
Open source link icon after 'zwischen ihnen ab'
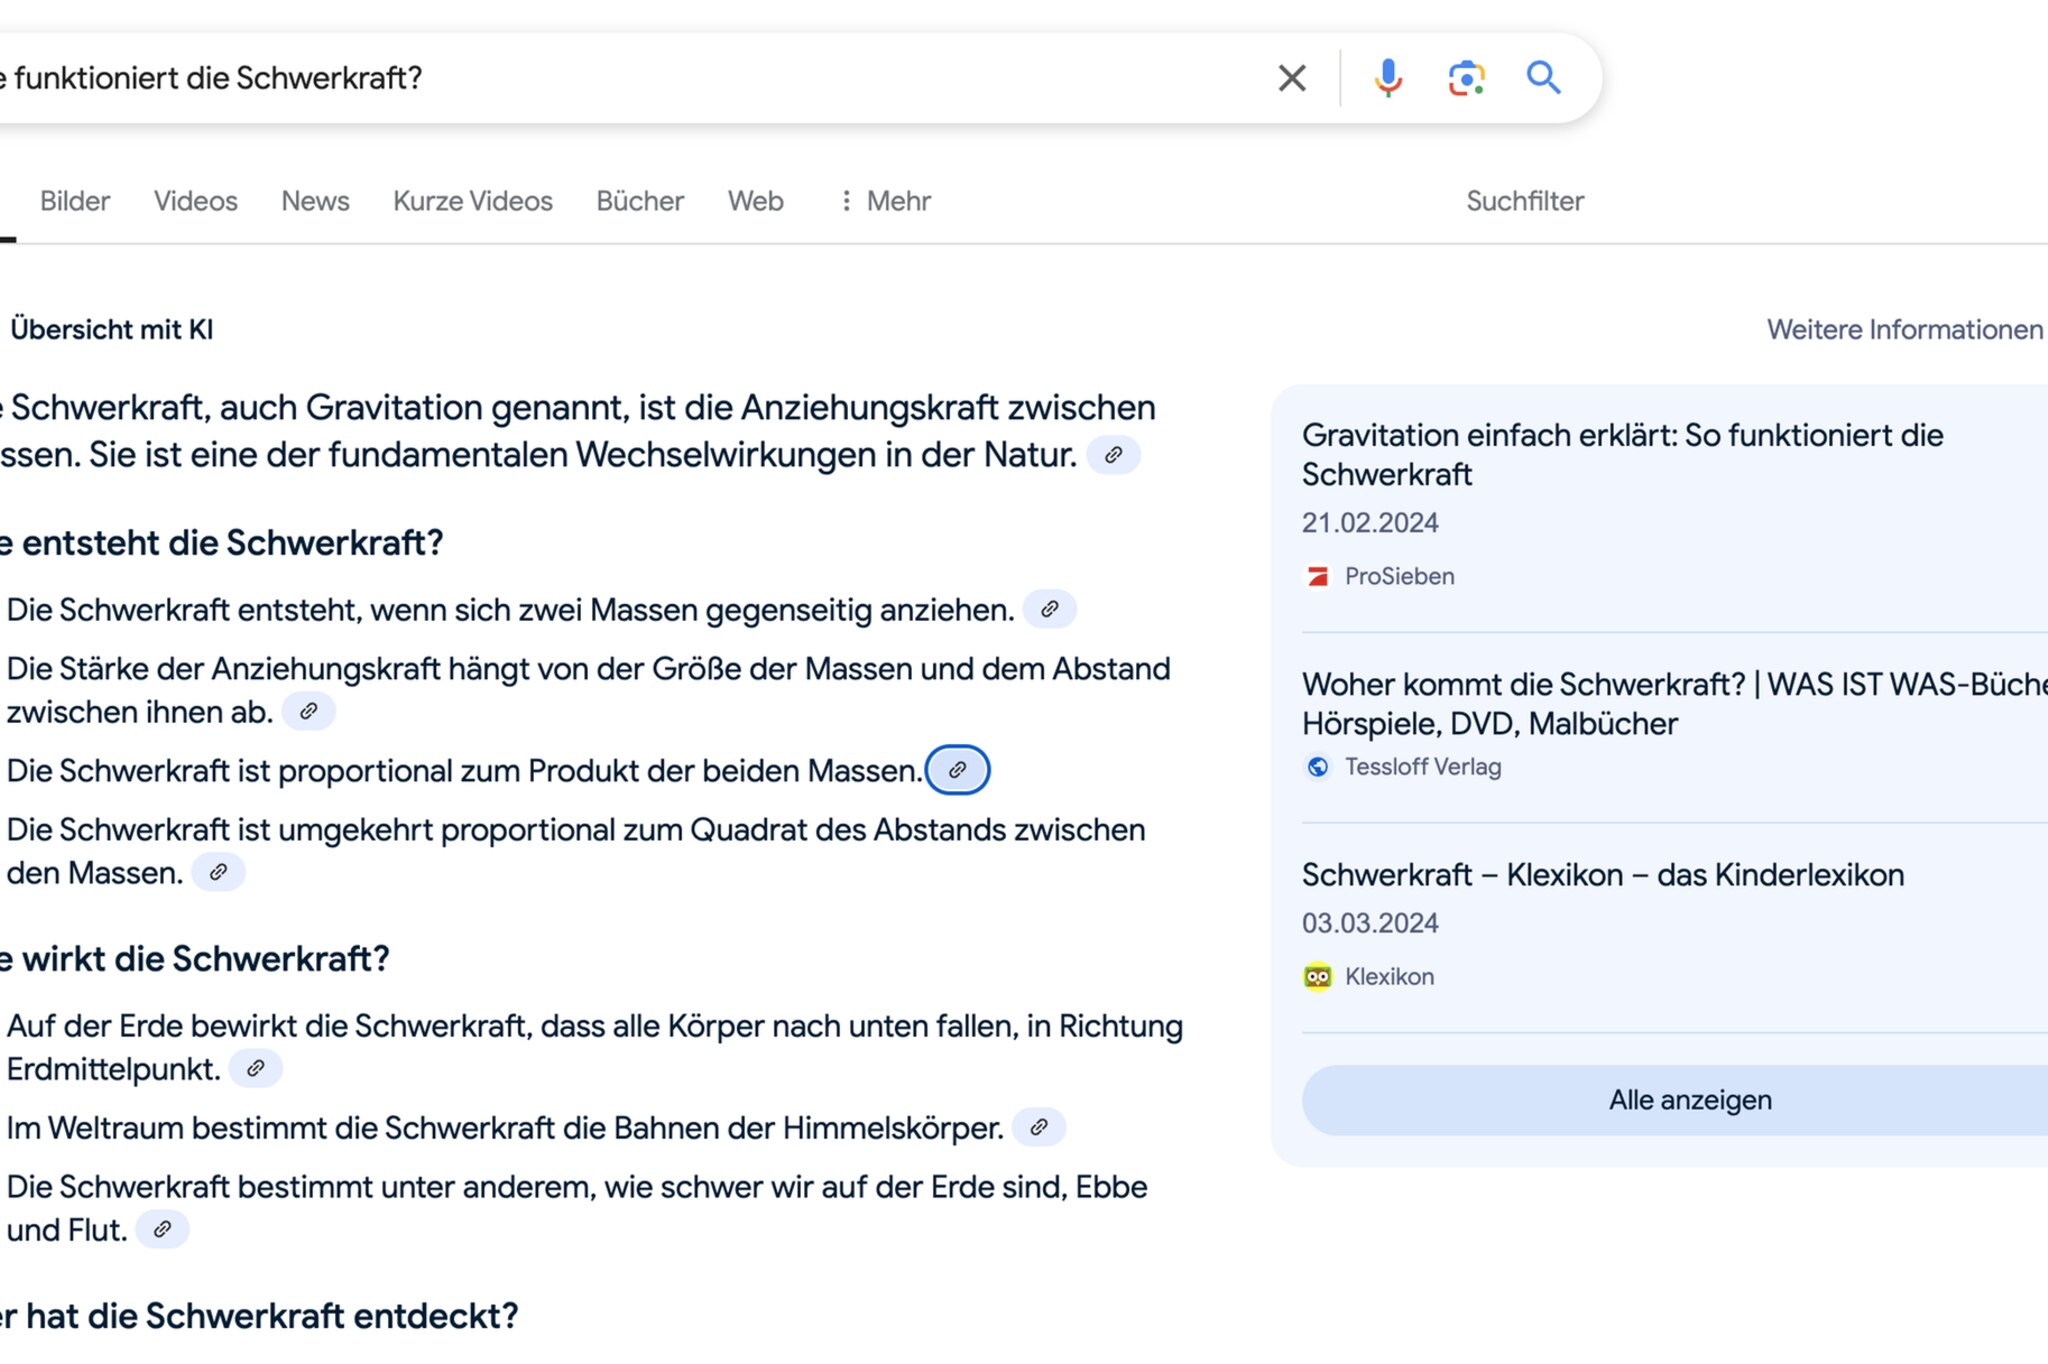[x=308, y=711]
